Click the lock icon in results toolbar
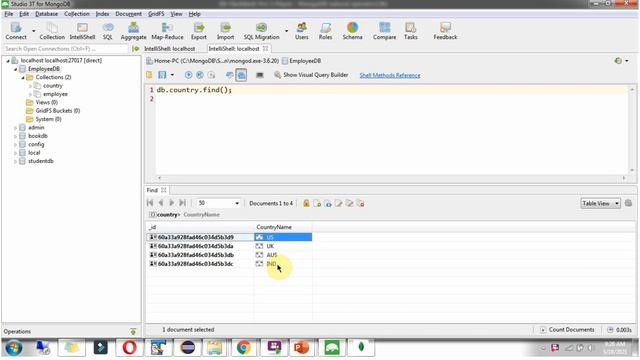Screen dimensions: 640x360 306,203
